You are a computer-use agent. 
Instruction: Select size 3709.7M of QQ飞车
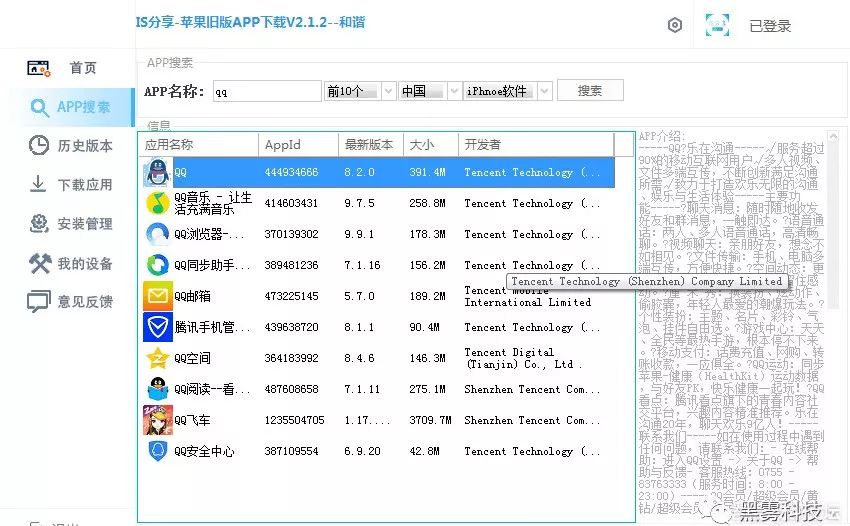click(x=430, y=420)
